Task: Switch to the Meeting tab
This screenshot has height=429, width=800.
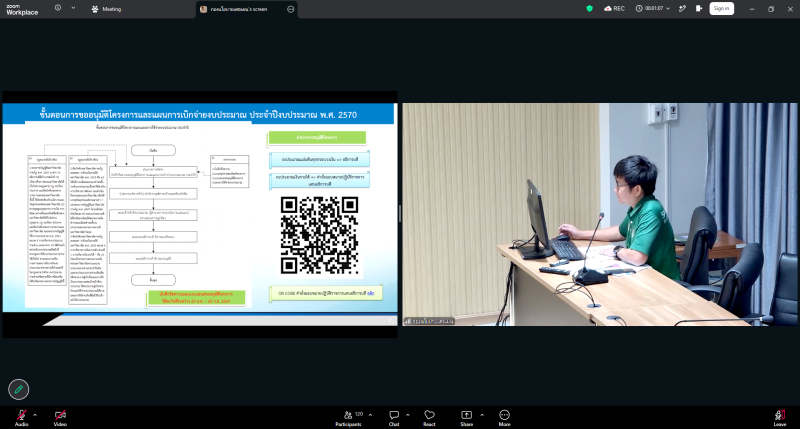Action: click(106, 9)
